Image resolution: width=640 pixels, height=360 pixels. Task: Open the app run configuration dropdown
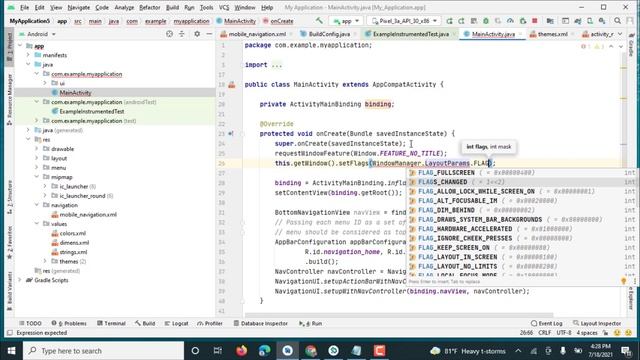point(346,21)
